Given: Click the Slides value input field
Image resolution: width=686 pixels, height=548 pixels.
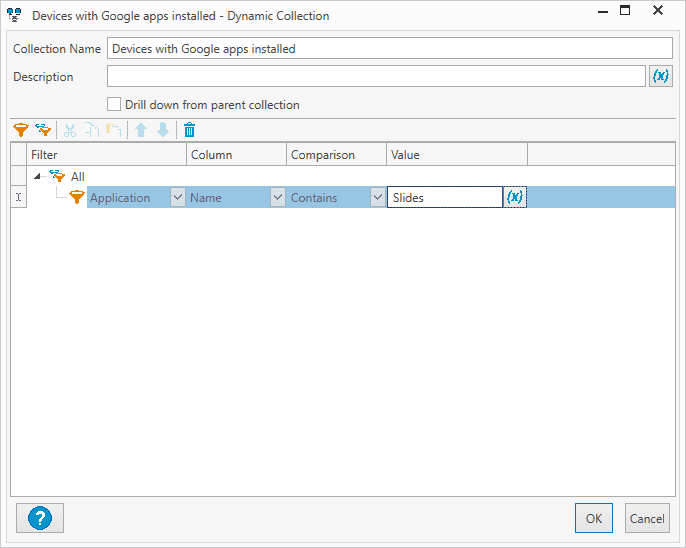Looking at the screenshot, I should [x=445, y=197].
